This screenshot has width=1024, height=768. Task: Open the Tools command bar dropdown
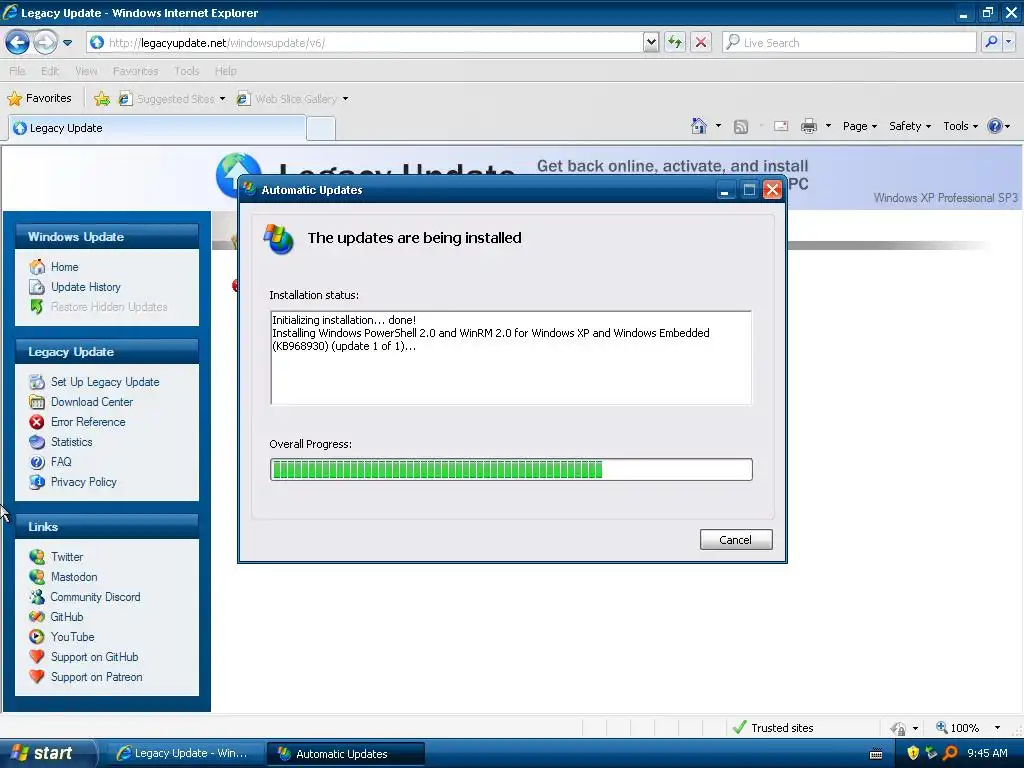(961, 126)
